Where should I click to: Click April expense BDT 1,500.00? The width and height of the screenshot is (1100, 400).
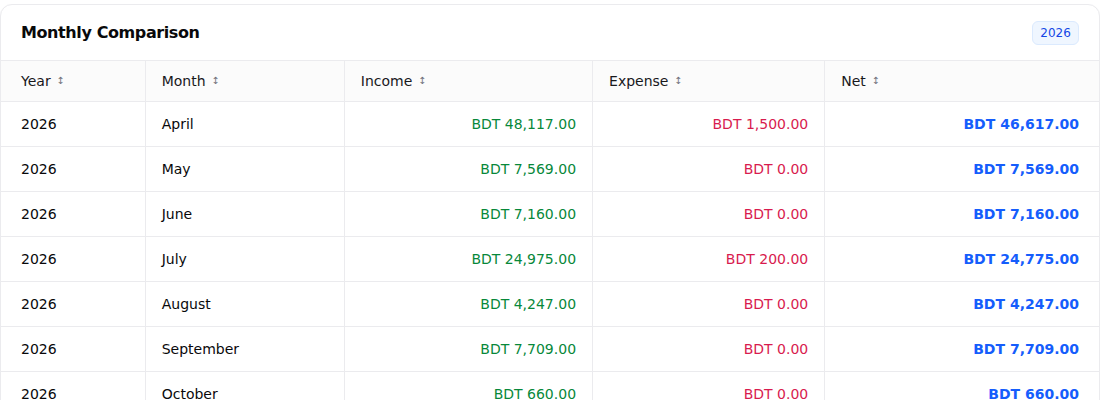click(x=760, y=124)
